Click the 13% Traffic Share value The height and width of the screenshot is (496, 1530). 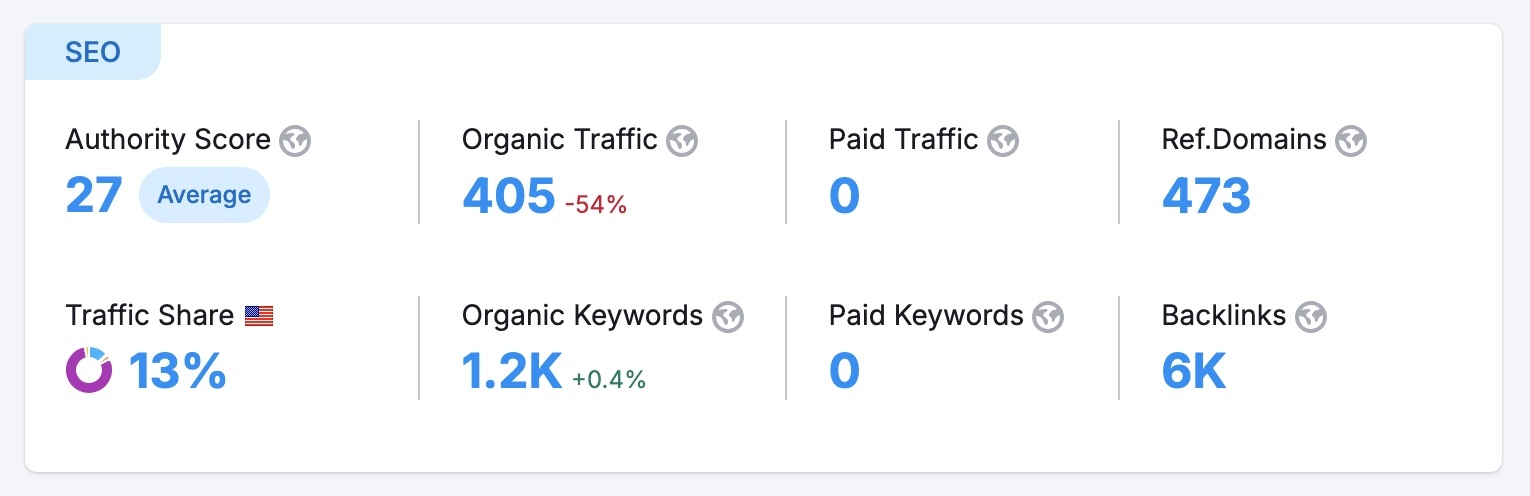point(178,372)
